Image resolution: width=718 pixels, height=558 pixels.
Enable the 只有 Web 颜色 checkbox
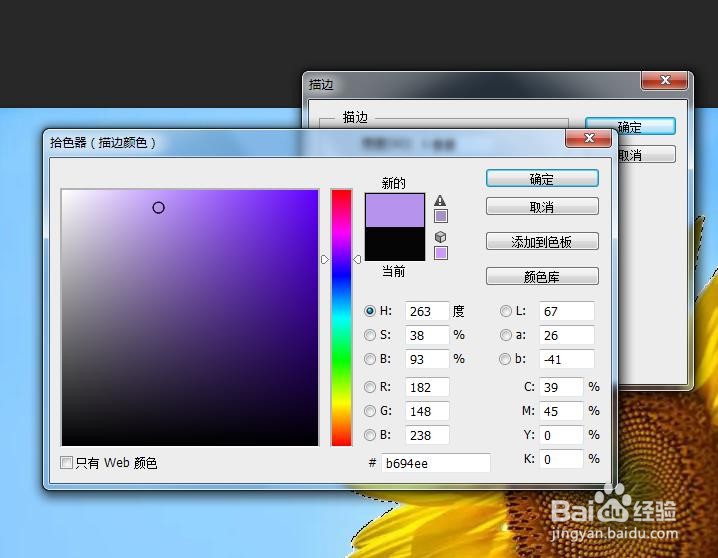point(66,463)
